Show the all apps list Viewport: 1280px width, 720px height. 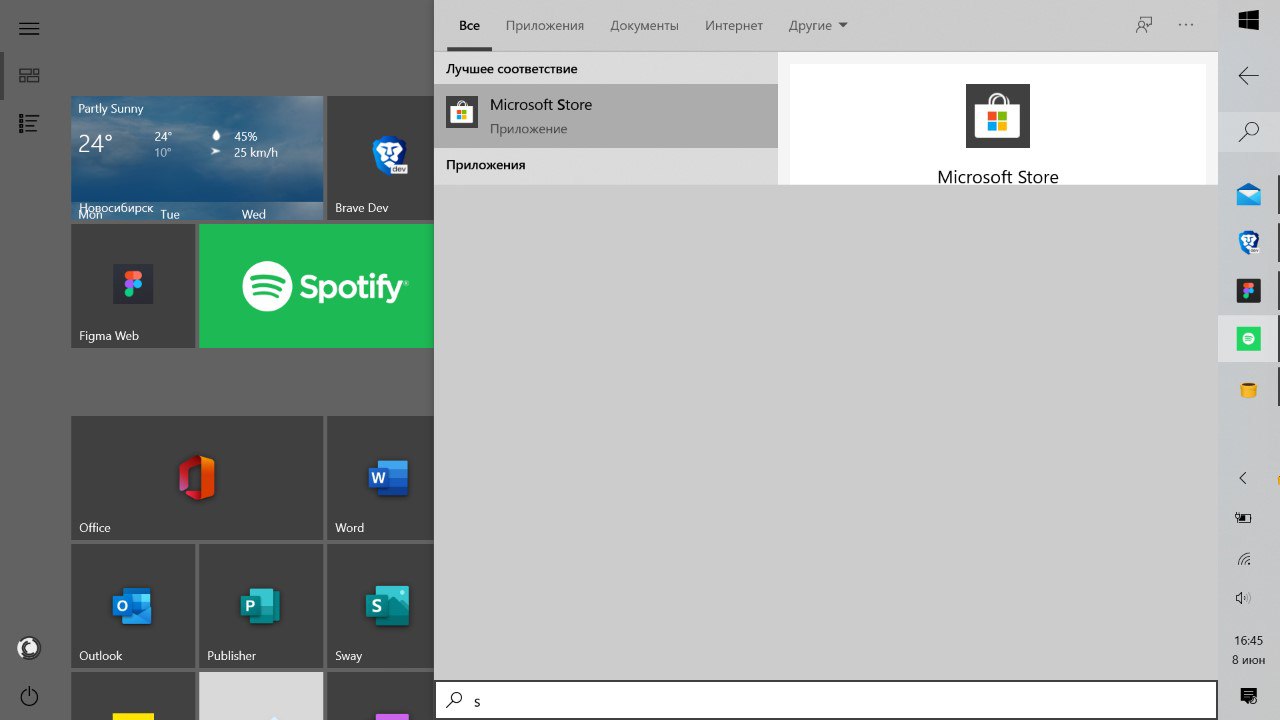point(29,123)
